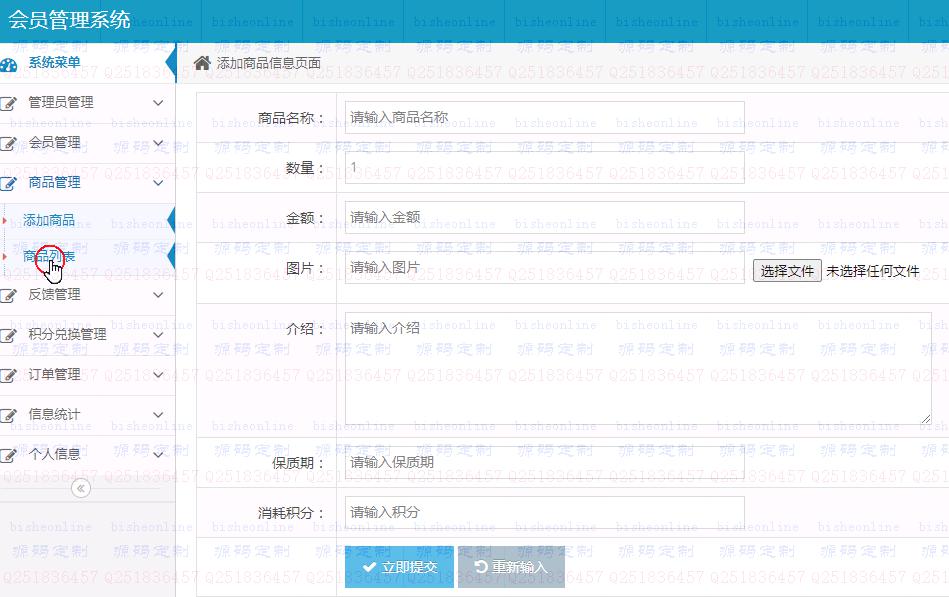Collapse the 商品管理 chevron
The height and width of the screenshot is (597, 949).
coord(158,183)
